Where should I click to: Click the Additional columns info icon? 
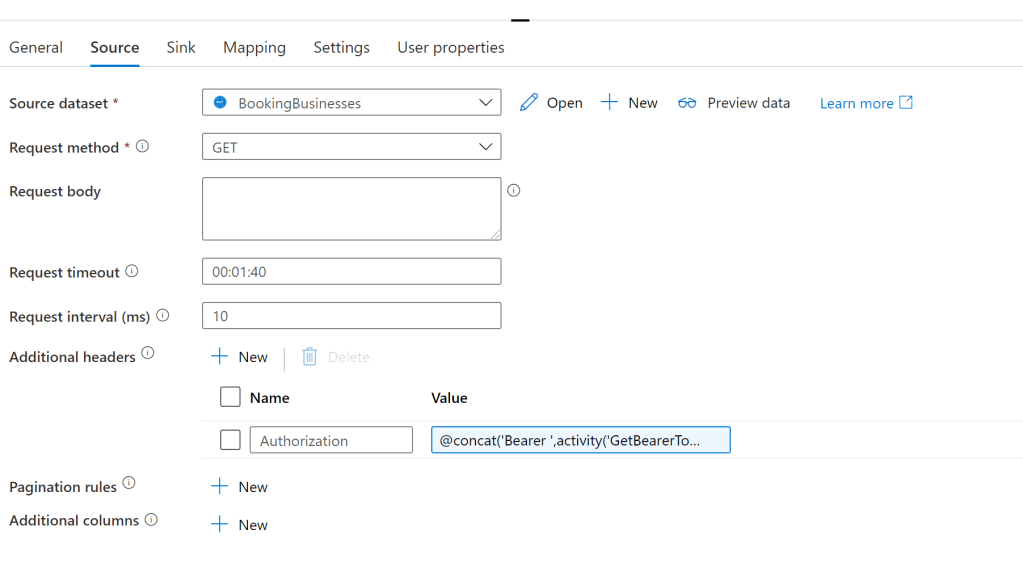pos(151,519)
